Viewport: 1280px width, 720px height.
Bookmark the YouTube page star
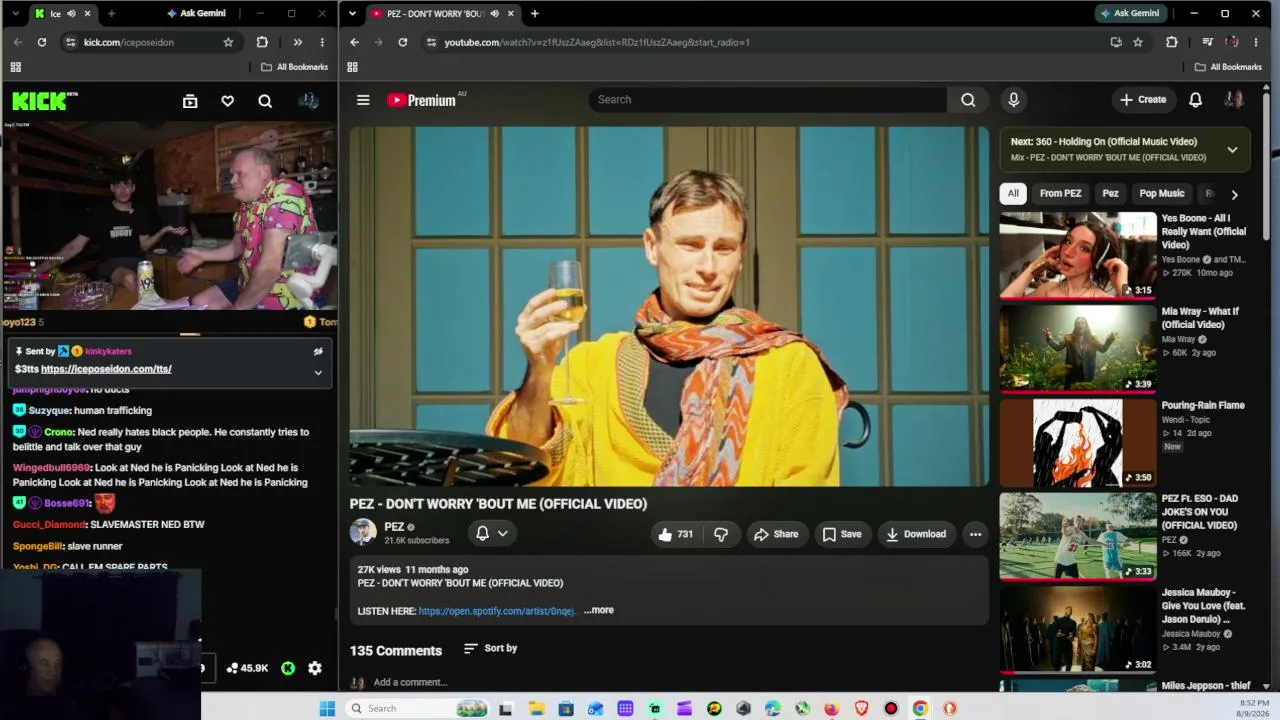[1138, 42]
